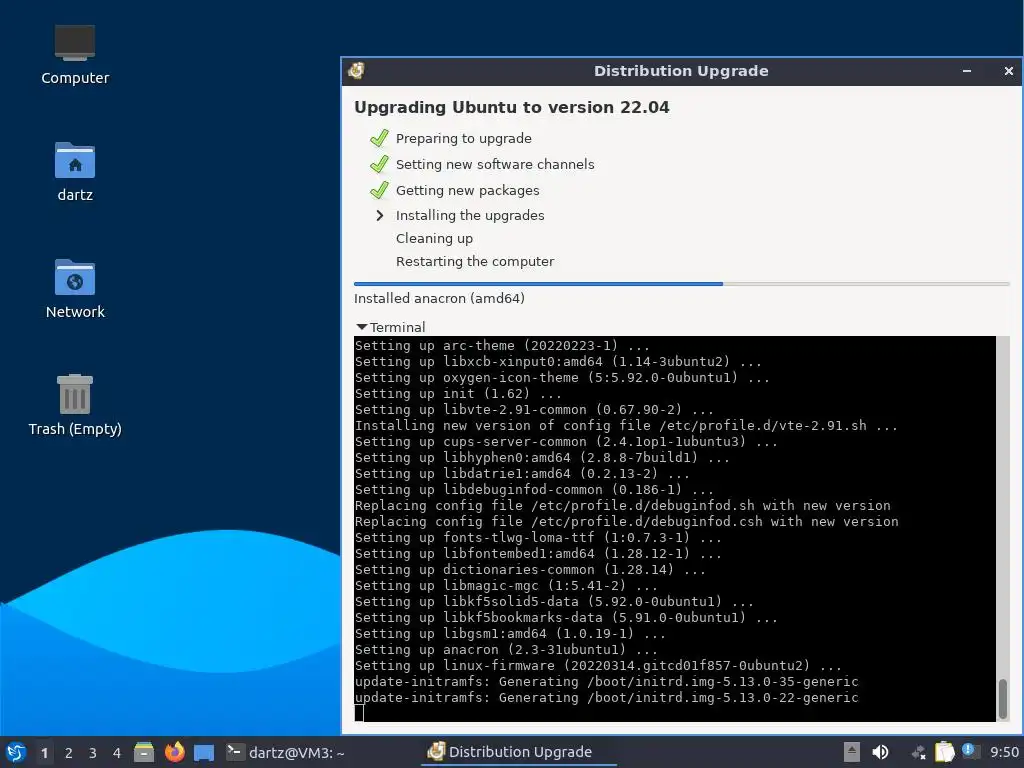Screen dimensions: 1024x768
Task: Click terminal line mentioning initrd.img-5.13.0-22-generic
Action: coord(607,697)
